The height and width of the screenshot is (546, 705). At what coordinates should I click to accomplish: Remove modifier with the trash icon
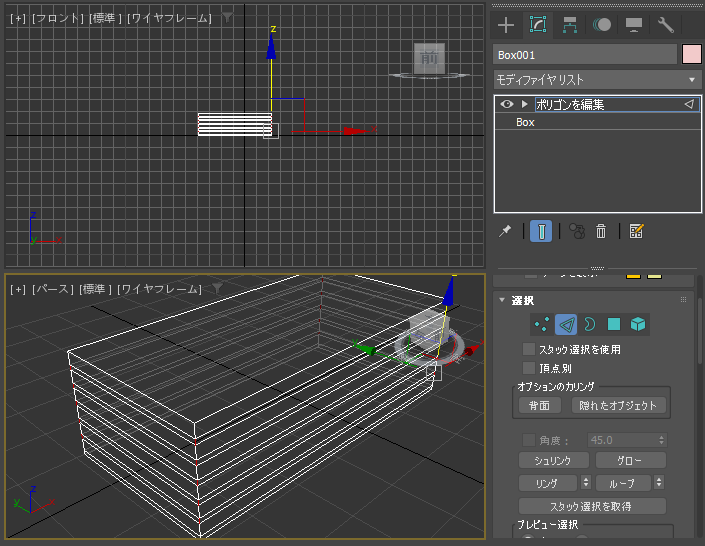[x=601, y=231]
